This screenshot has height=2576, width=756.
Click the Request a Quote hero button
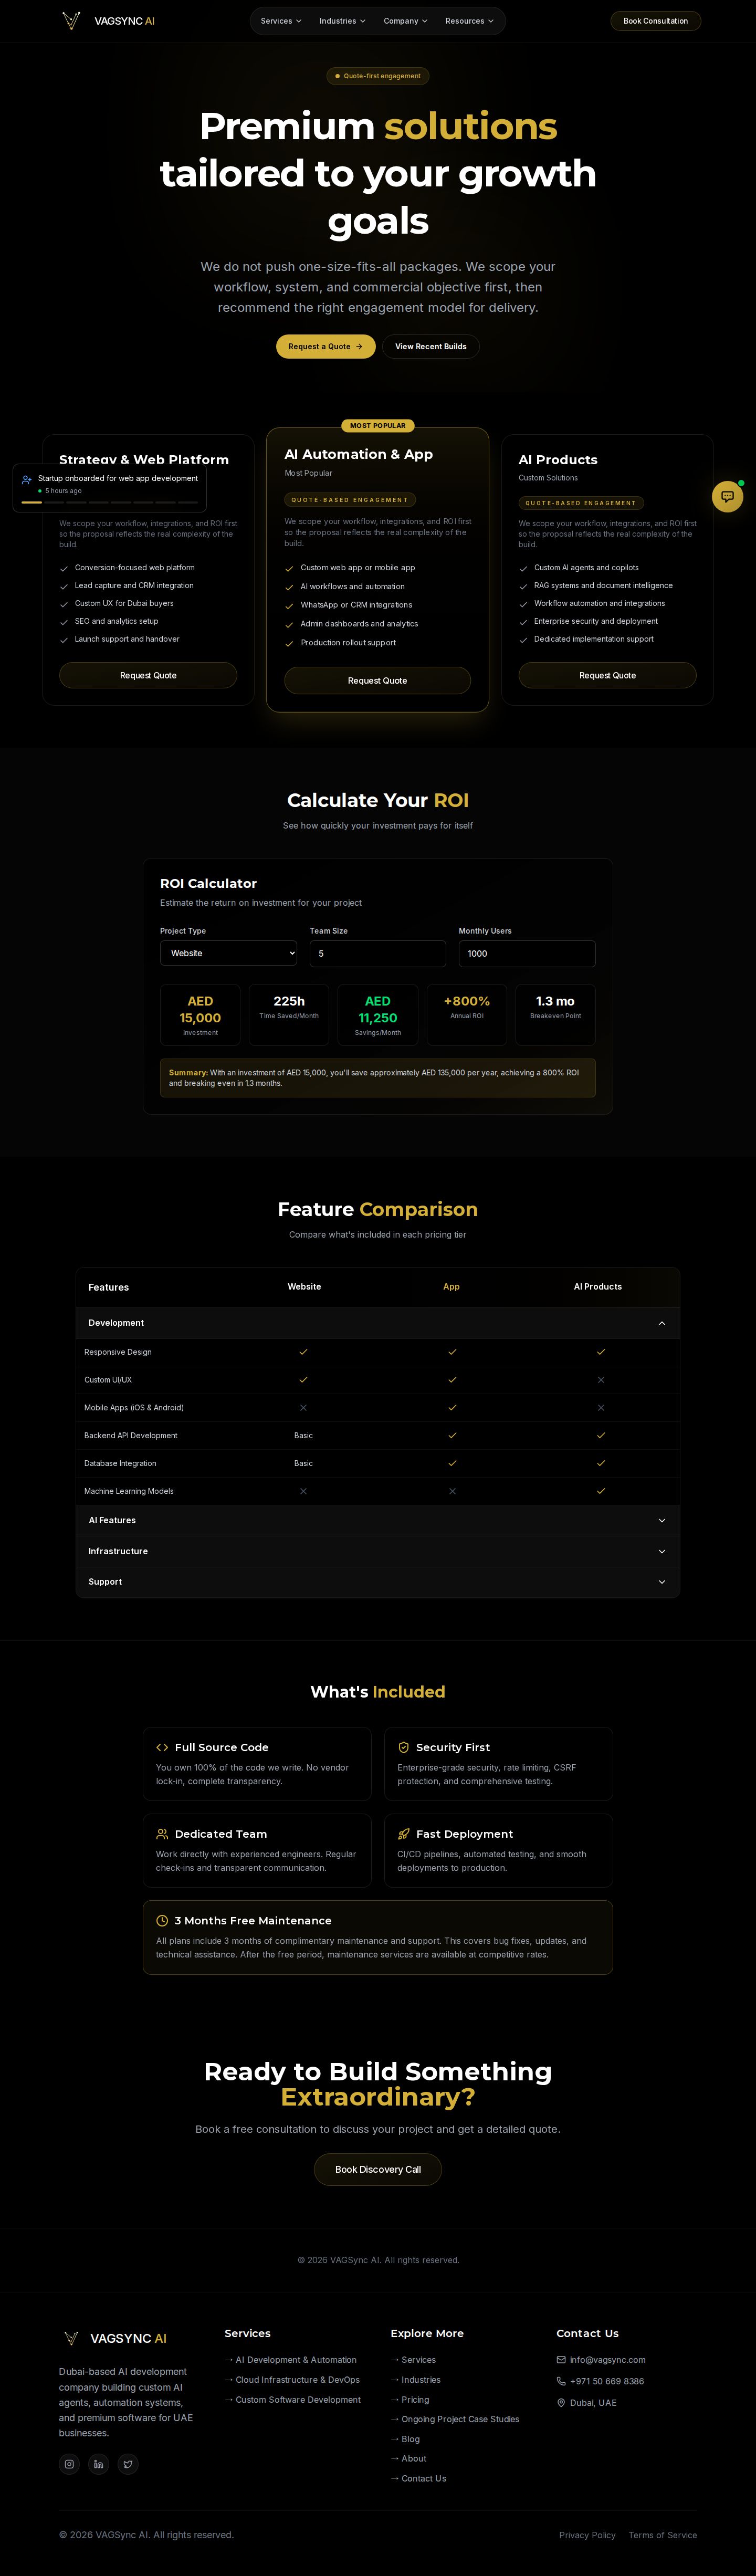pos(326,347)
